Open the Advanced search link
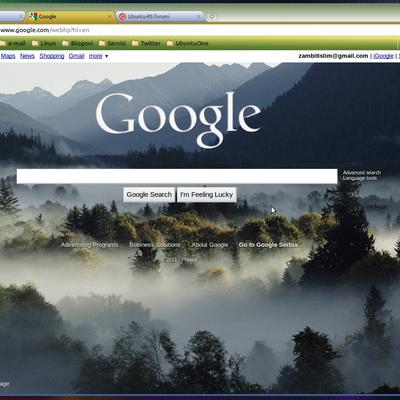The height and width of the screenshot is (400, 400). 362,173
